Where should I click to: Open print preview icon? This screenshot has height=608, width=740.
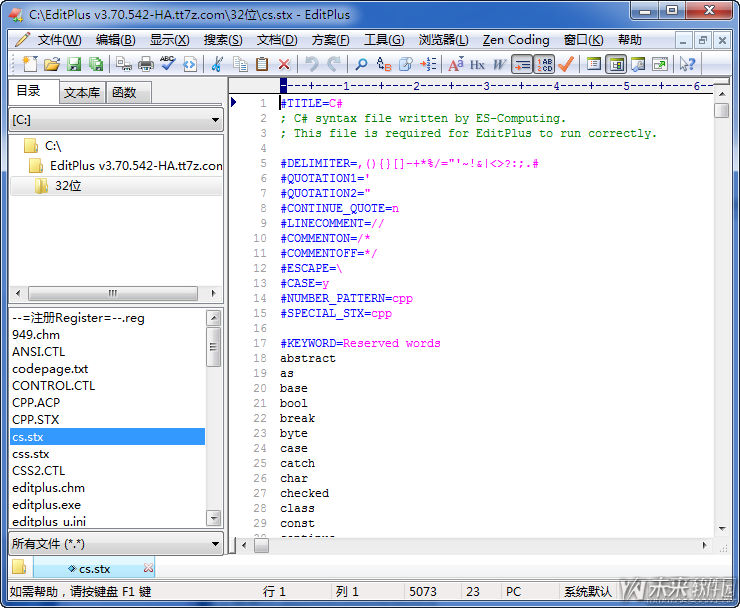[124, 64]
